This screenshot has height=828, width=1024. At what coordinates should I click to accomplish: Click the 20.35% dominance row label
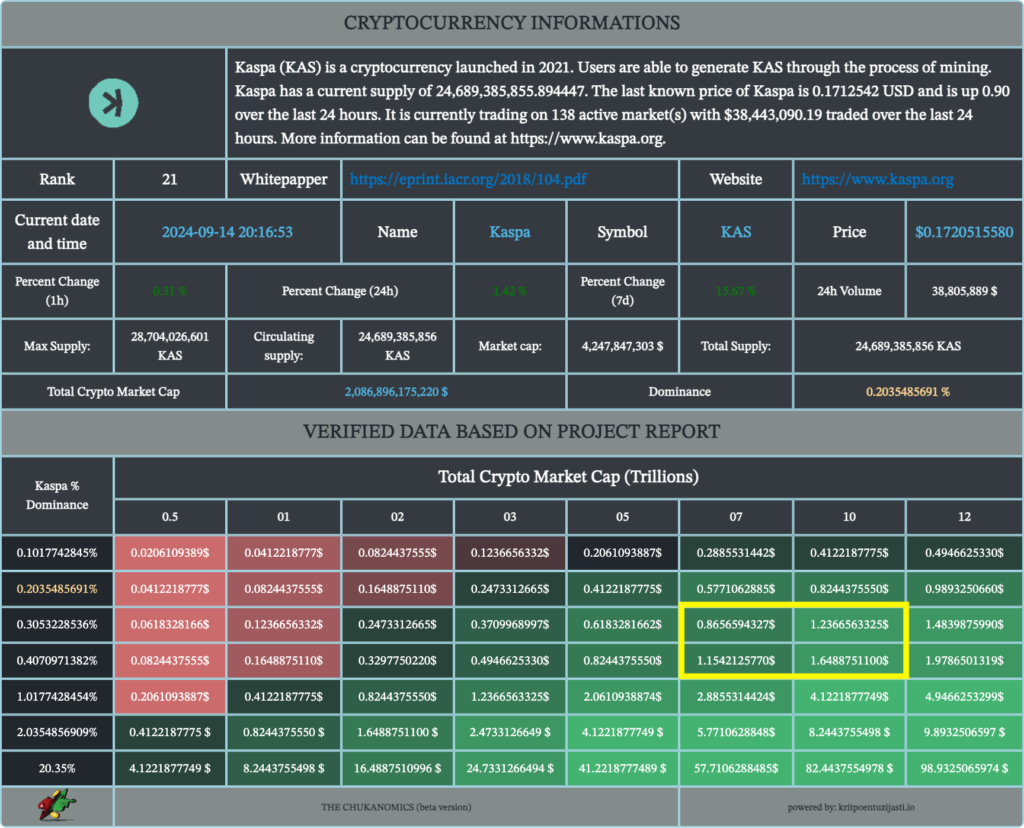[x=57, y=767]
